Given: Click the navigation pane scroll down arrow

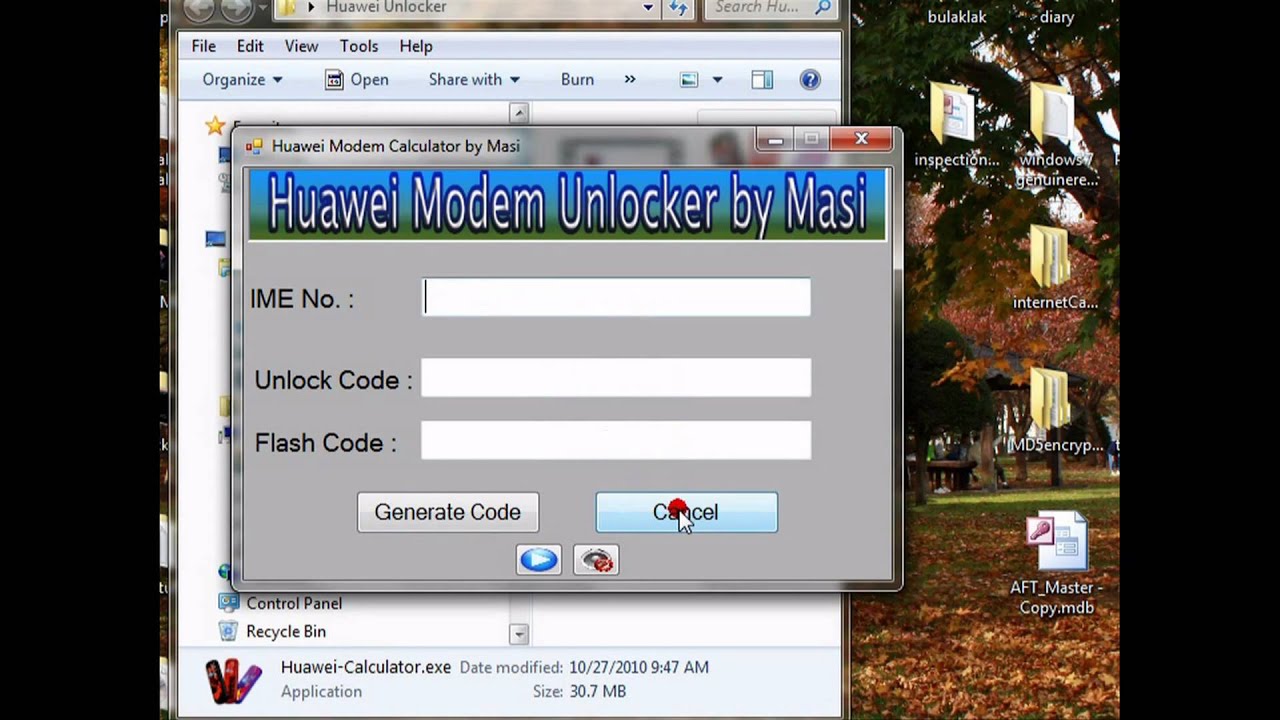Looking at the screenshot, I should [x=518, y=634].
